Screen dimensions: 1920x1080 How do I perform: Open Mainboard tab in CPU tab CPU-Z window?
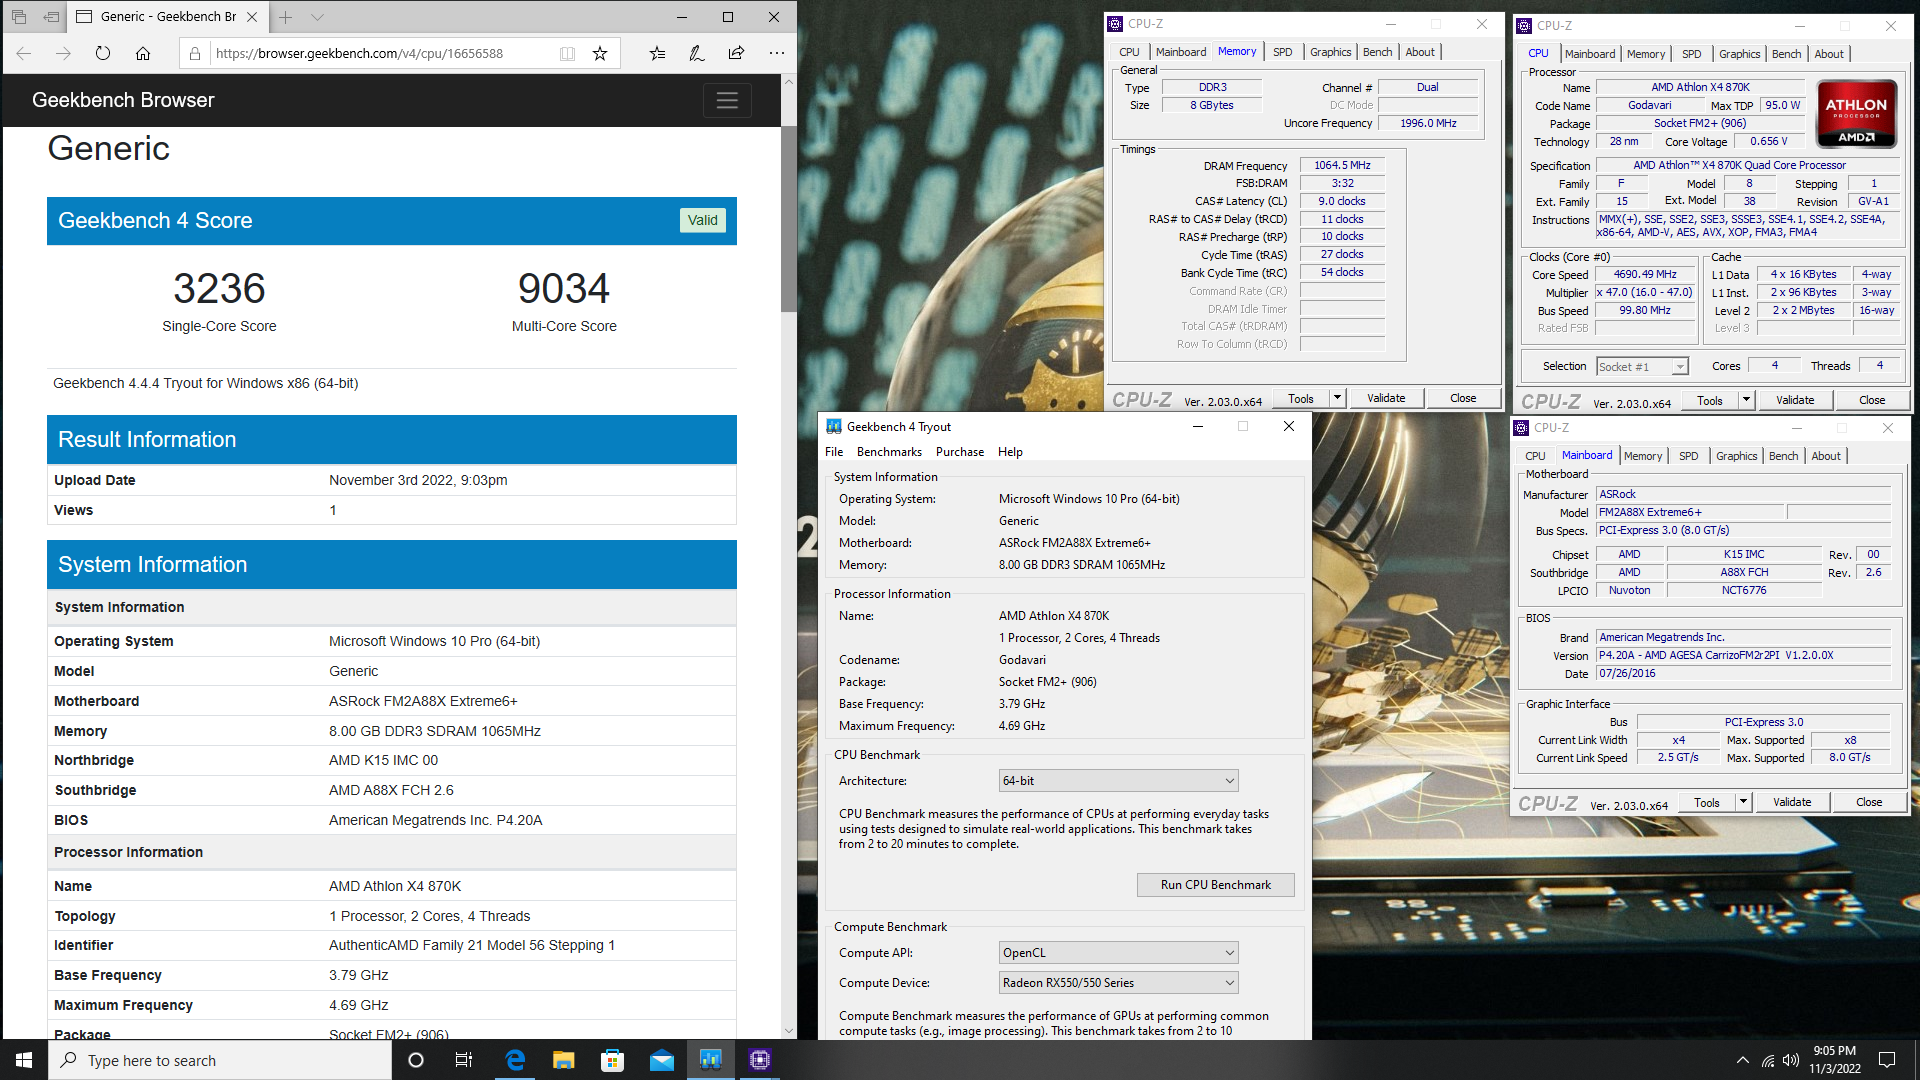click(1590, 54)
